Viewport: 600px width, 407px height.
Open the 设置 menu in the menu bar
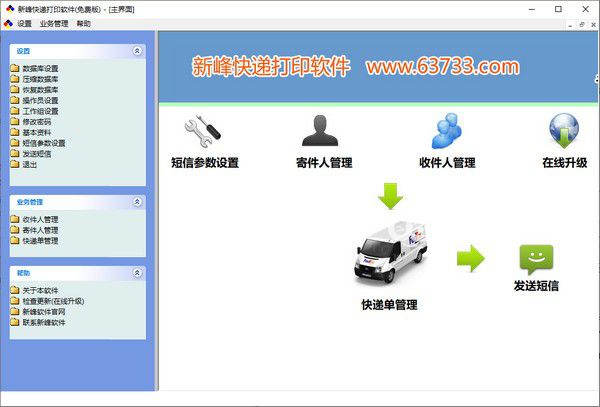(24, 24)
